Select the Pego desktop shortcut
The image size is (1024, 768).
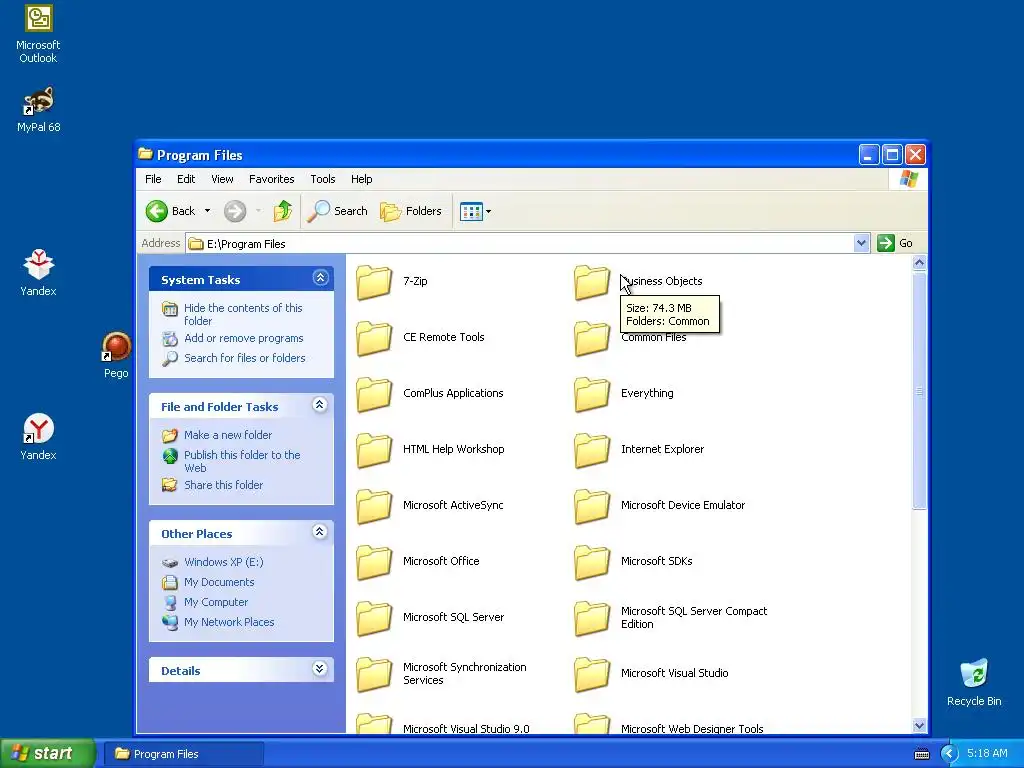pos(116,355)
